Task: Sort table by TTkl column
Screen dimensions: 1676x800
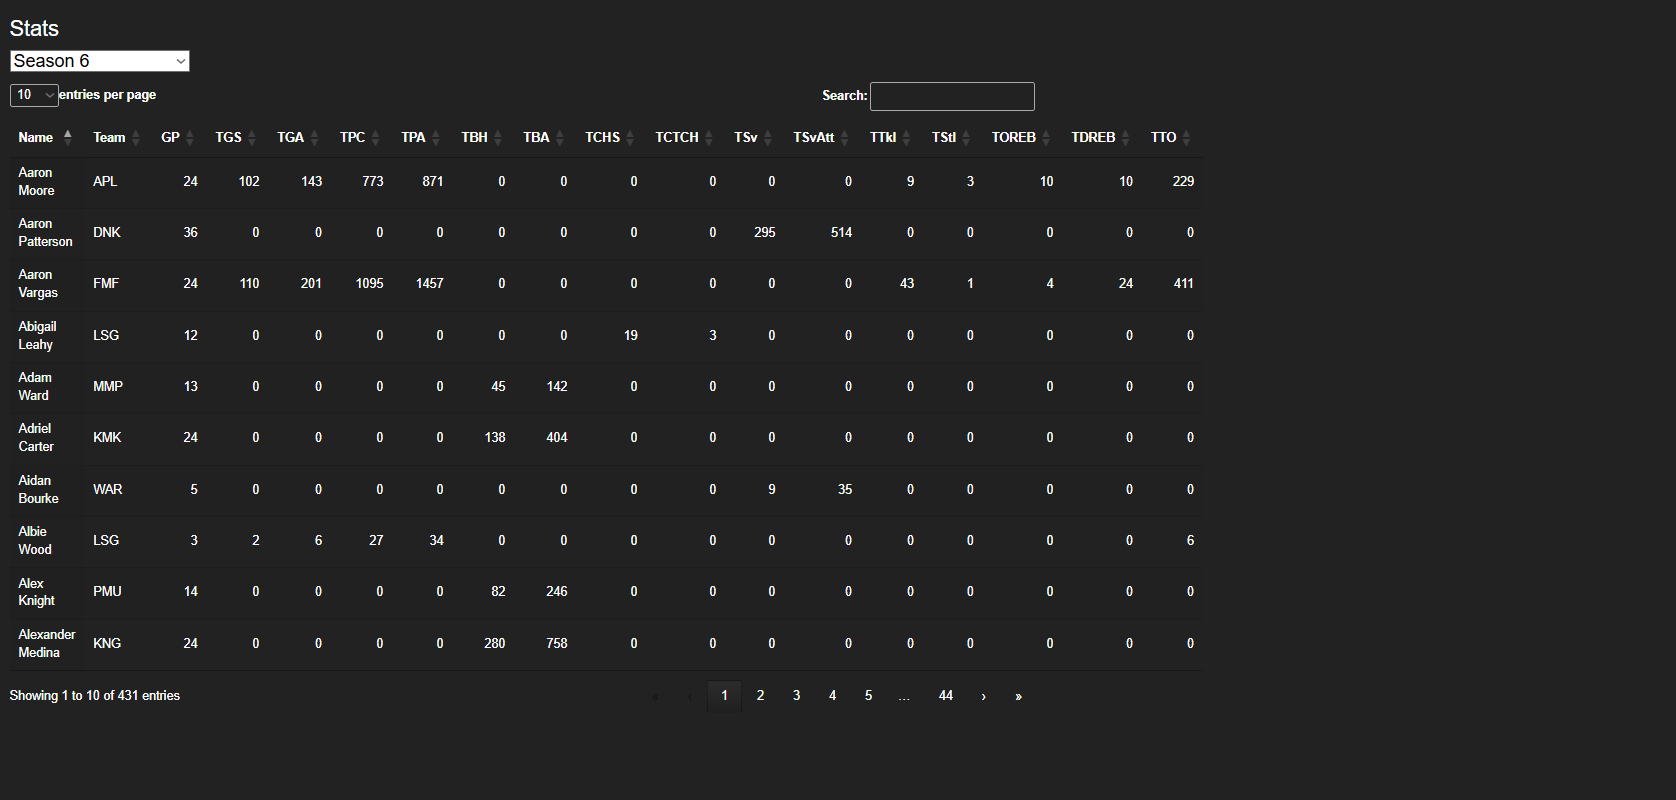Action: [890, 137]
